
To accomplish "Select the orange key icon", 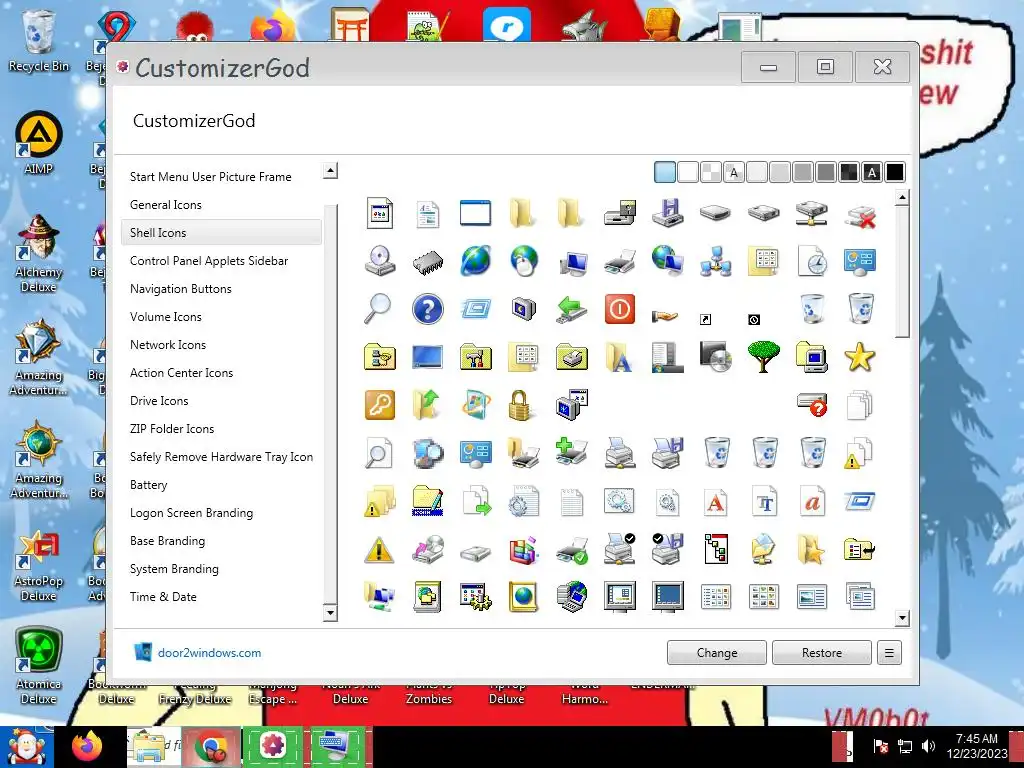I will coord(379,405).
